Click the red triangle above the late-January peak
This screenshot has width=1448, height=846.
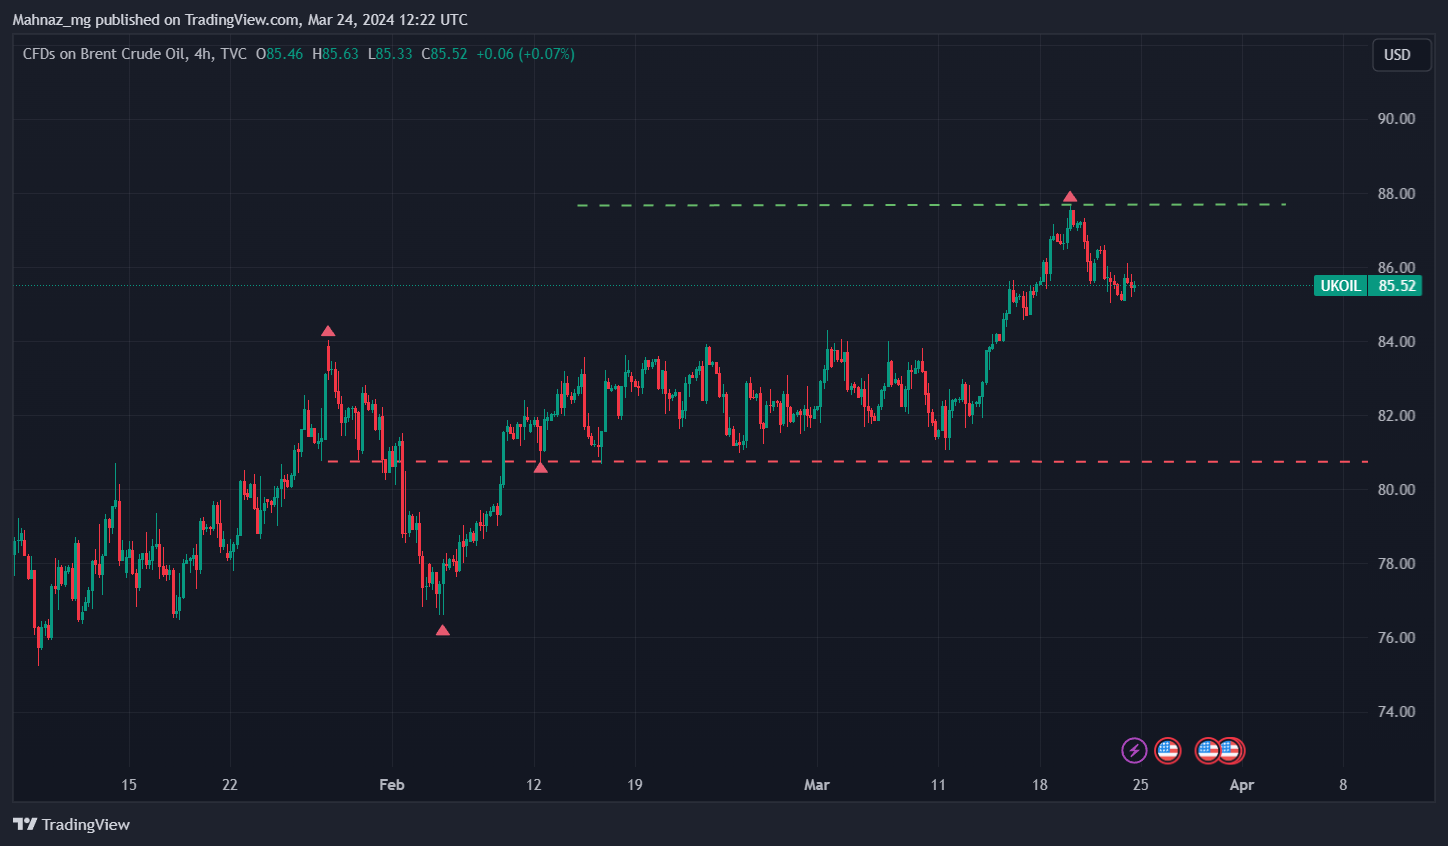(328, 331)
